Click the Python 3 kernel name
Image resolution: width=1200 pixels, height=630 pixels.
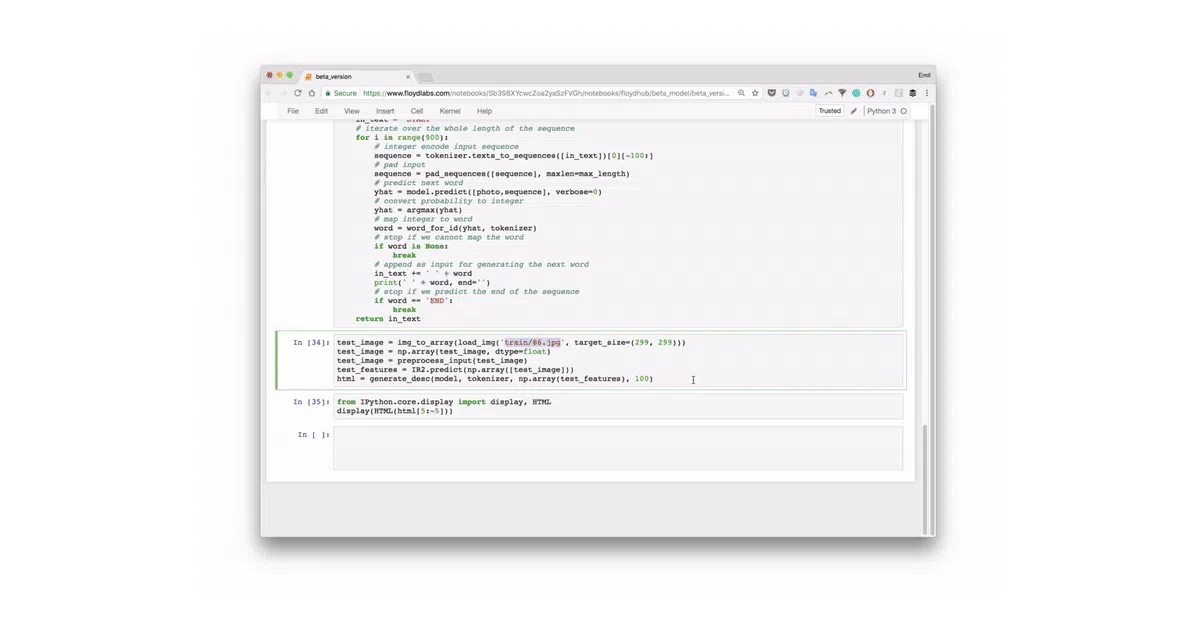[x=881, y=111]
